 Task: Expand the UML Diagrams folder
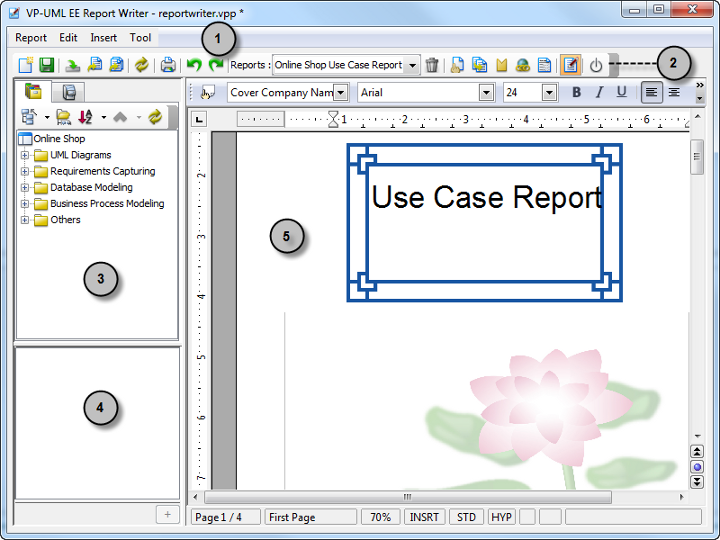tap(25, 155)
